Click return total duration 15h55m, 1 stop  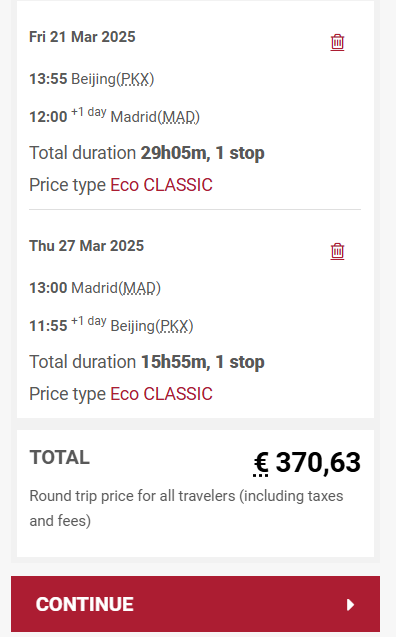[202, 362]
